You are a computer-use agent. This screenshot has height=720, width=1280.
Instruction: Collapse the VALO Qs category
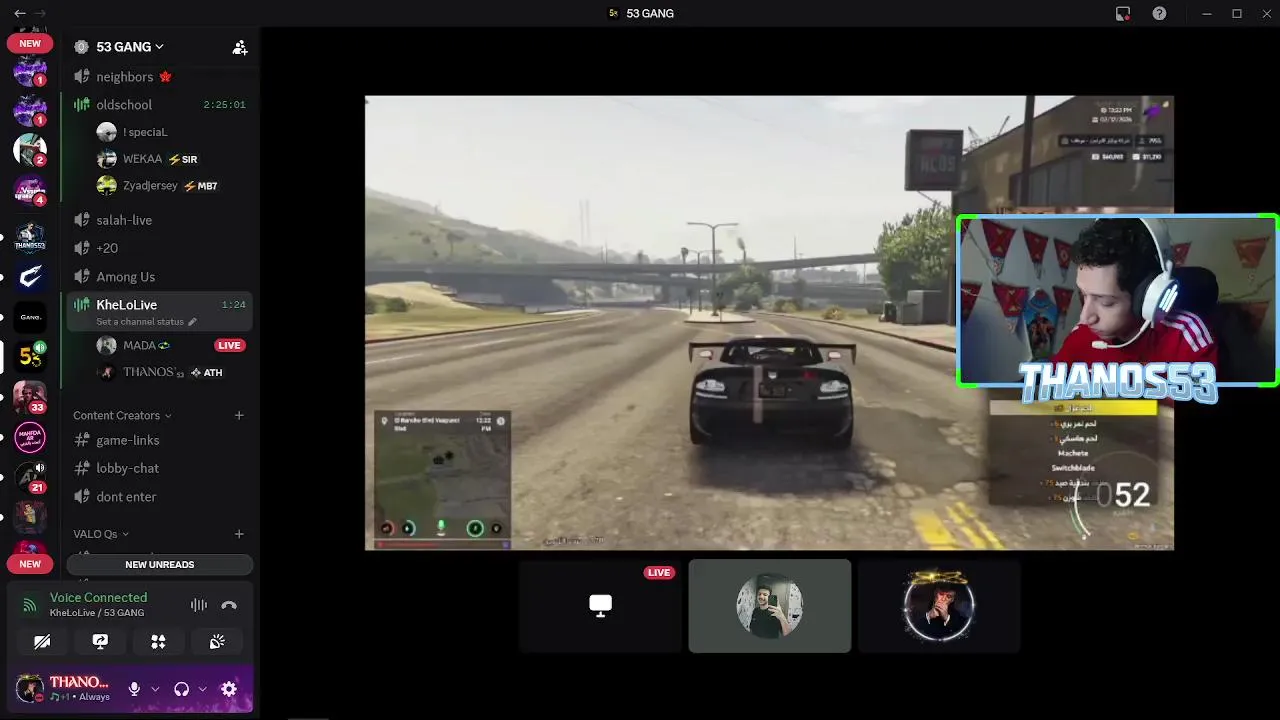click(100, 534)
